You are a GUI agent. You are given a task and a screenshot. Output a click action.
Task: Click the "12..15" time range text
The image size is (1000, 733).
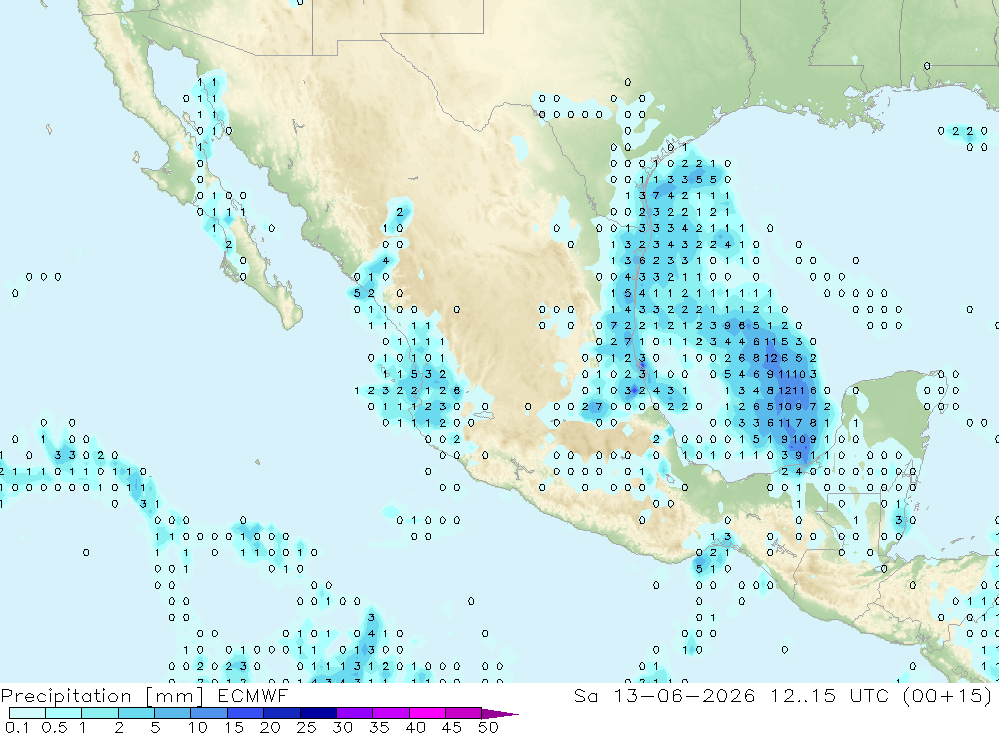802,695
